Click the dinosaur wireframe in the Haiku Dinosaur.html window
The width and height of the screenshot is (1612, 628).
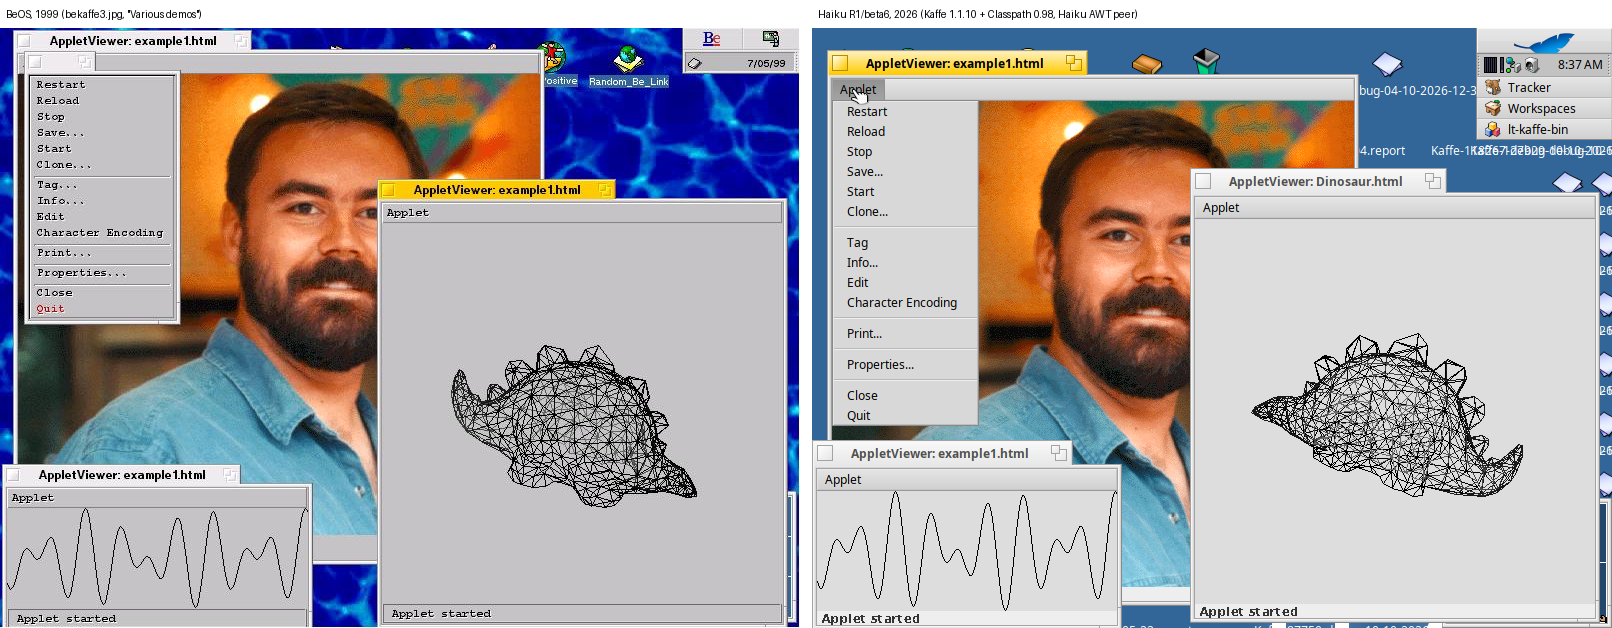click(1387, 415)
